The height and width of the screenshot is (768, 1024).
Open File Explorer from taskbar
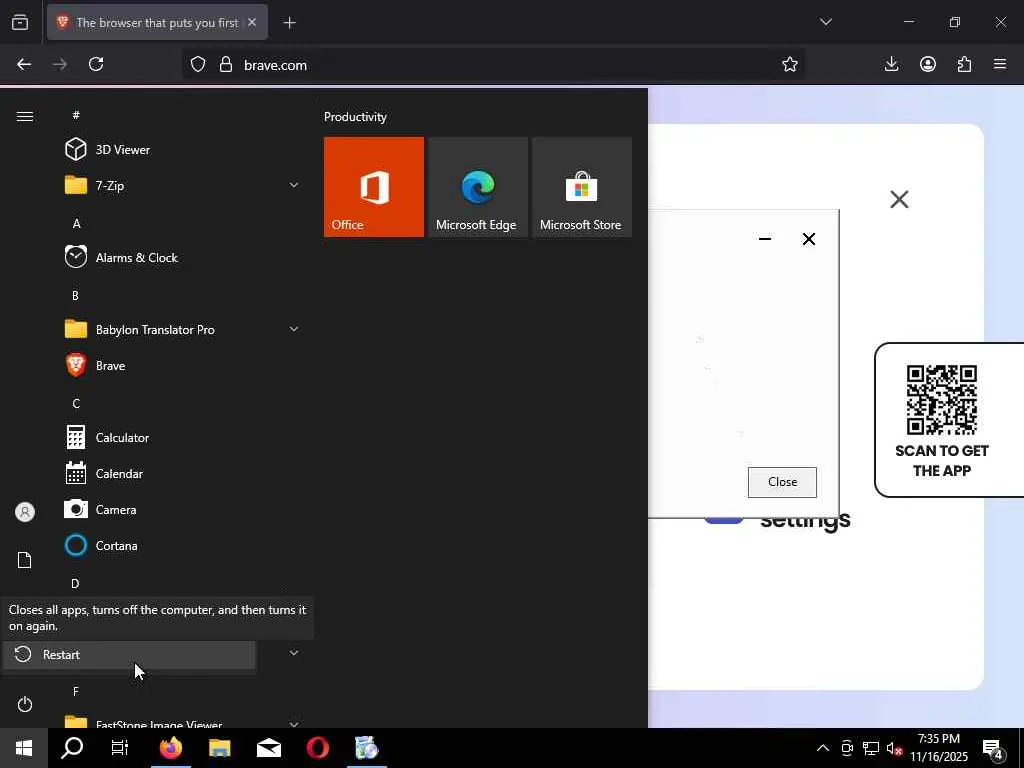point(220,748)
